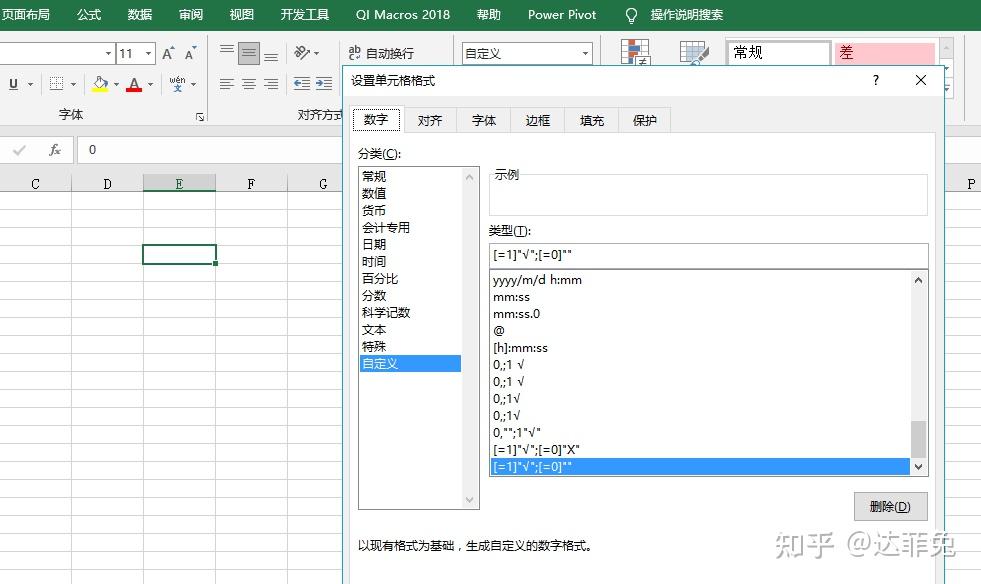The height and width of the screenshot is (584, 981).
Task: Expand the font name dropdown arrow
Action: pyautogui.click(x=108, y=54)
